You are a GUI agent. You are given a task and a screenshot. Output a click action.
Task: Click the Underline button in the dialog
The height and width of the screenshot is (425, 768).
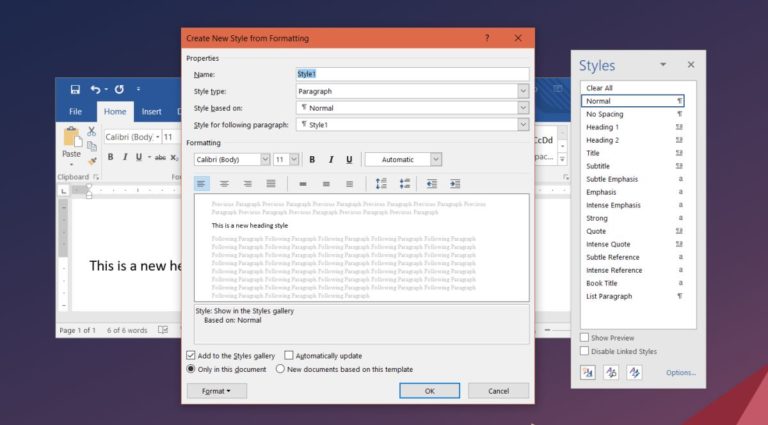coord(348,159)
